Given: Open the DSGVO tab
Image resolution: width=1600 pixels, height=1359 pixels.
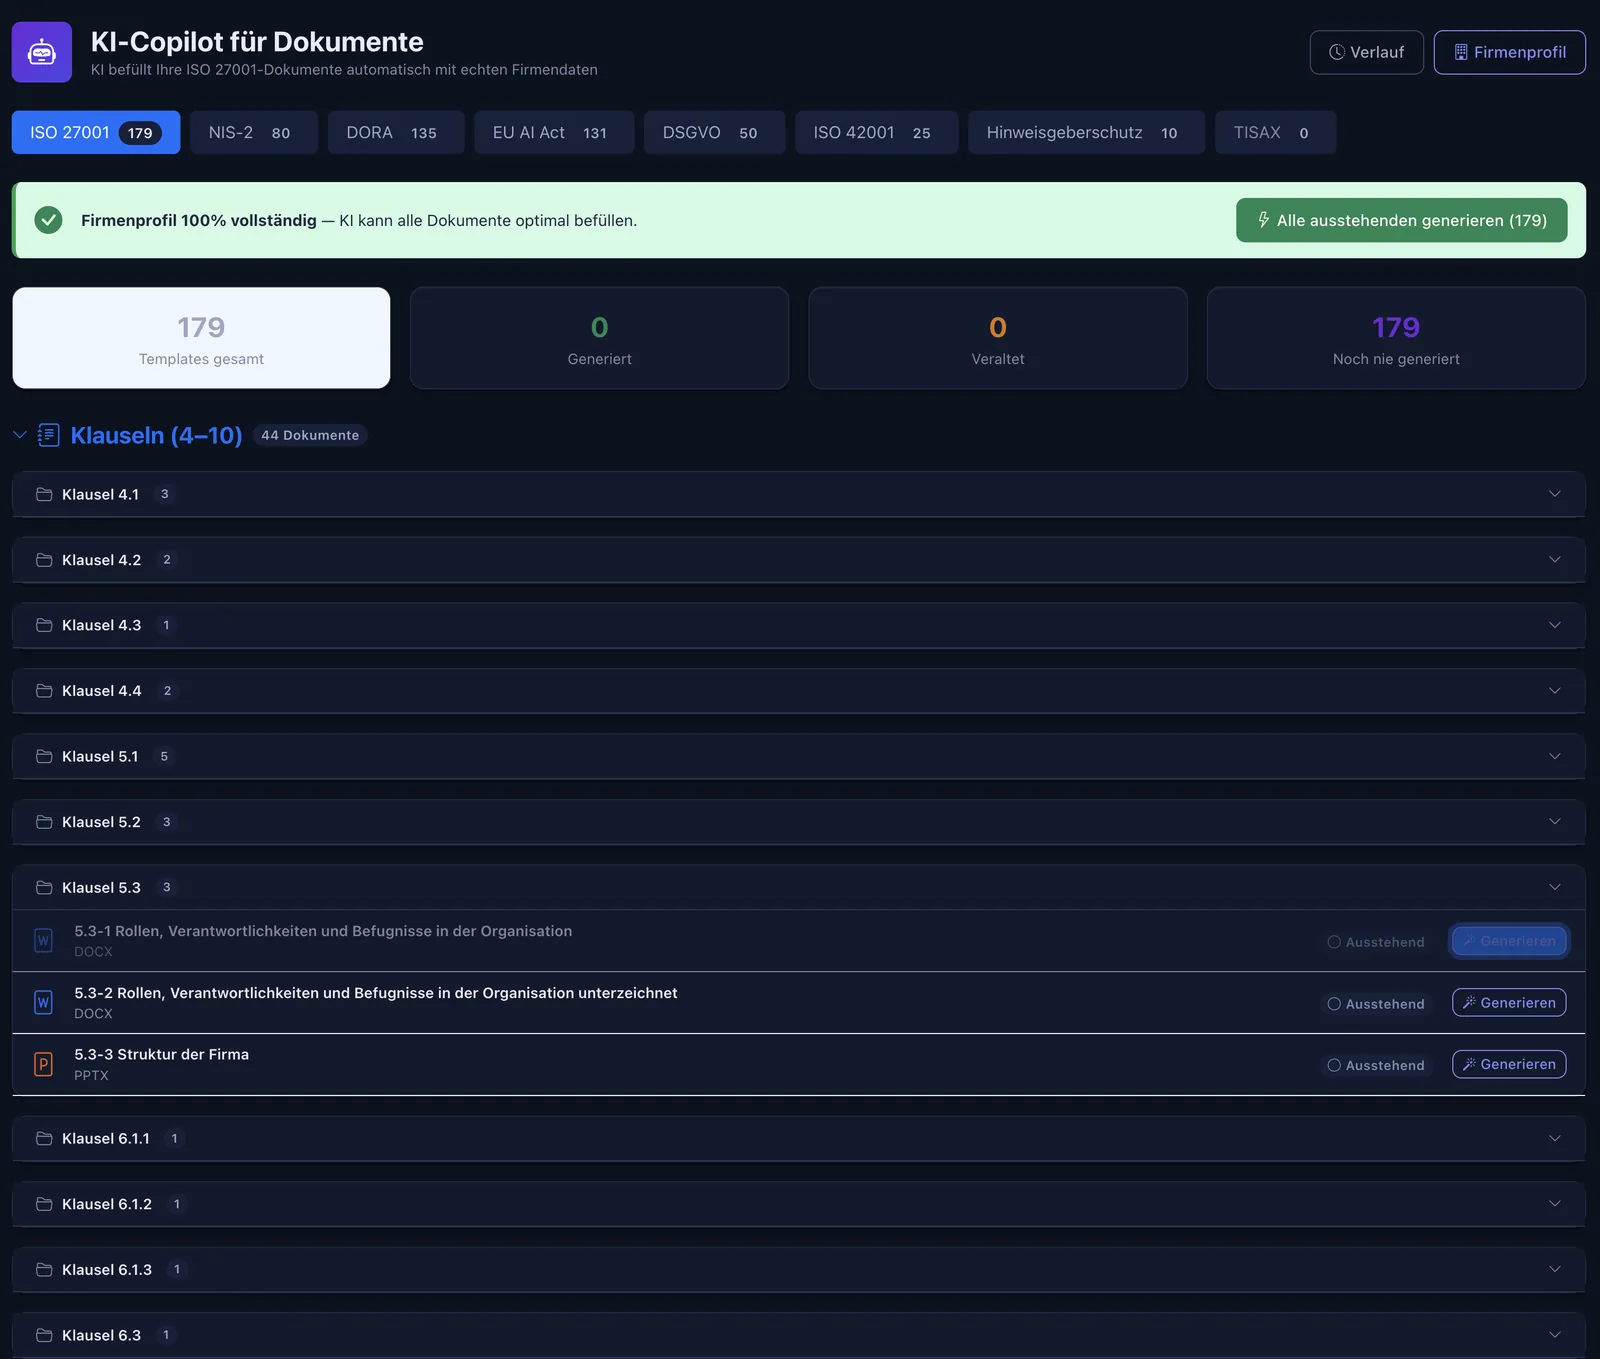Looking at the screenshot, I should [714, 132].
